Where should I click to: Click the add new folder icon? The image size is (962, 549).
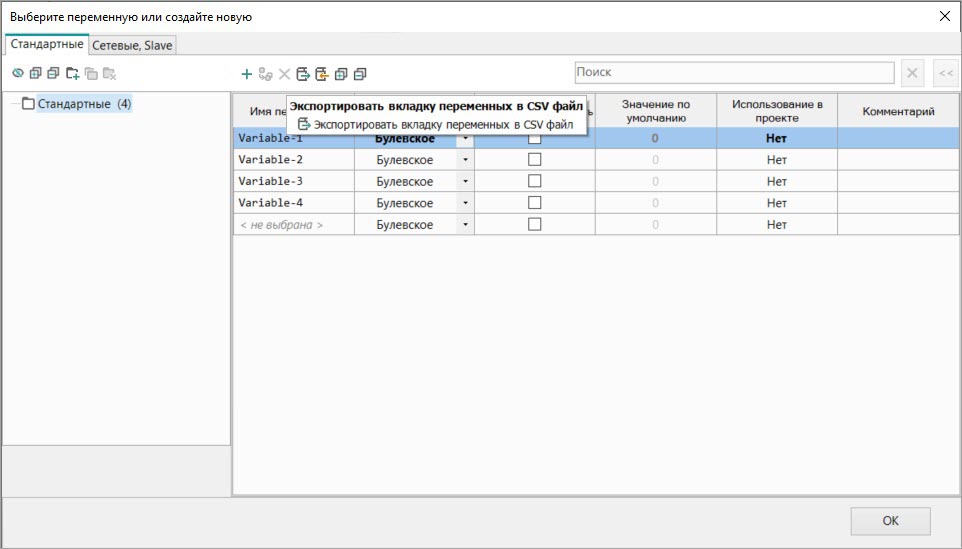[x=72, y=73]
